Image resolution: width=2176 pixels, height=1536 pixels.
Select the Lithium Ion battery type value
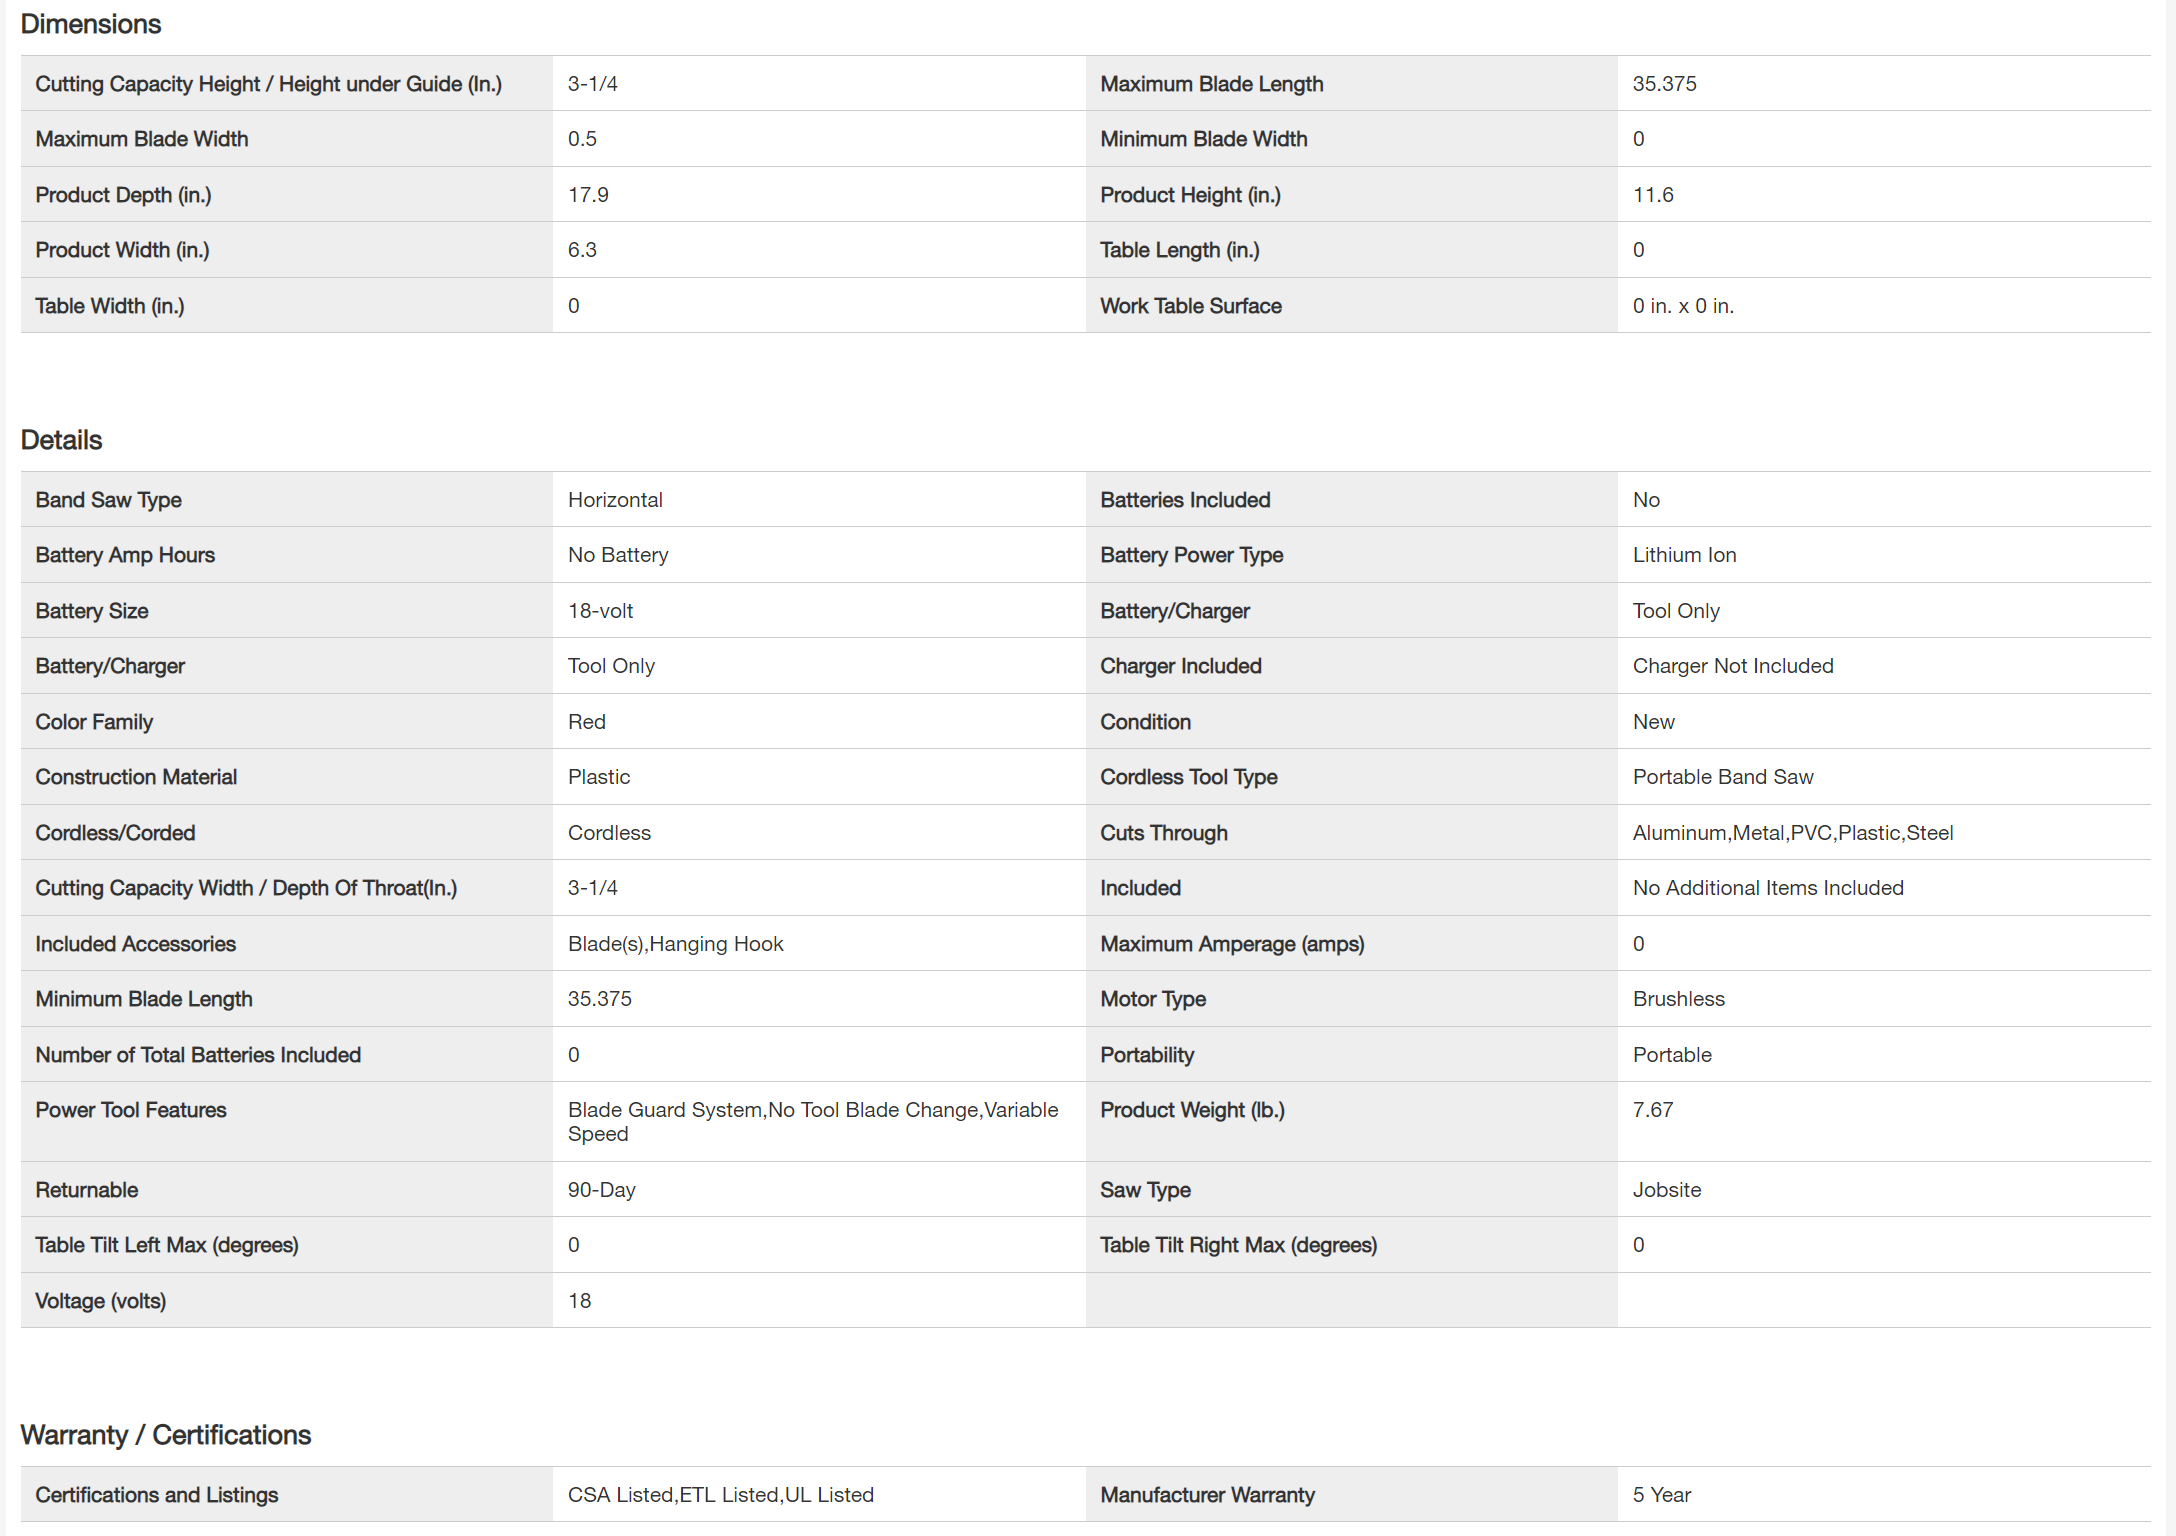pos(1684,555)
